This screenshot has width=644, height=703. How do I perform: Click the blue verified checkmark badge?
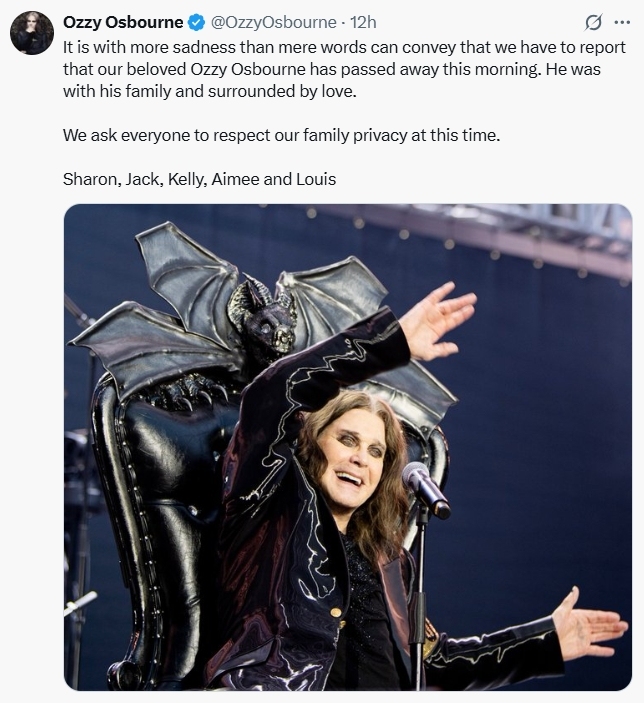tap(196, 22)
